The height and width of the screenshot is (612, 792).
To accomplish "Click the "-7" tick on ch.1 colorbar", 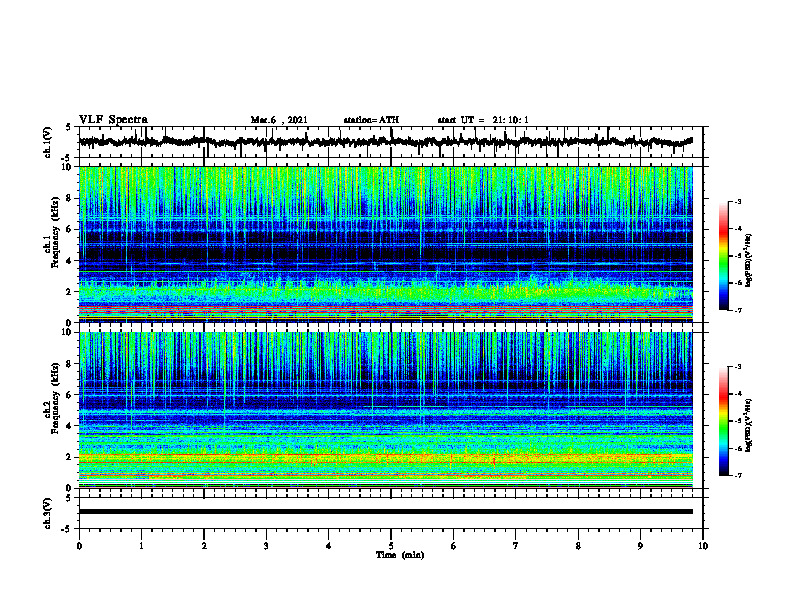I will point(737,310).
